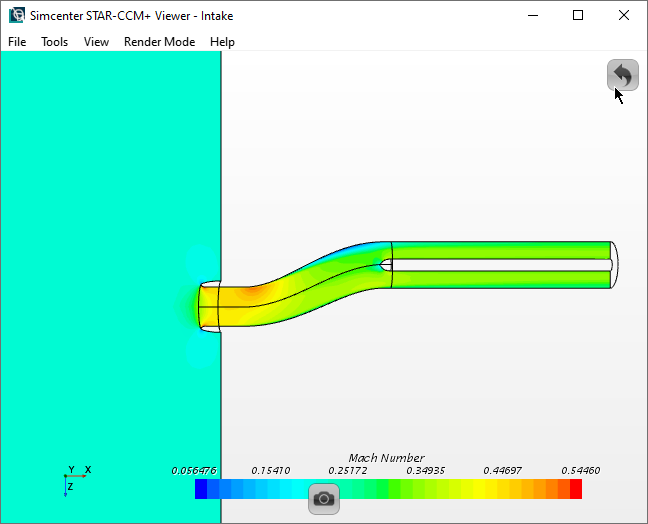Click the dark blue end of color bar
Image resolution: width=648 pixels, height=524 pixels.
[201, 489]
